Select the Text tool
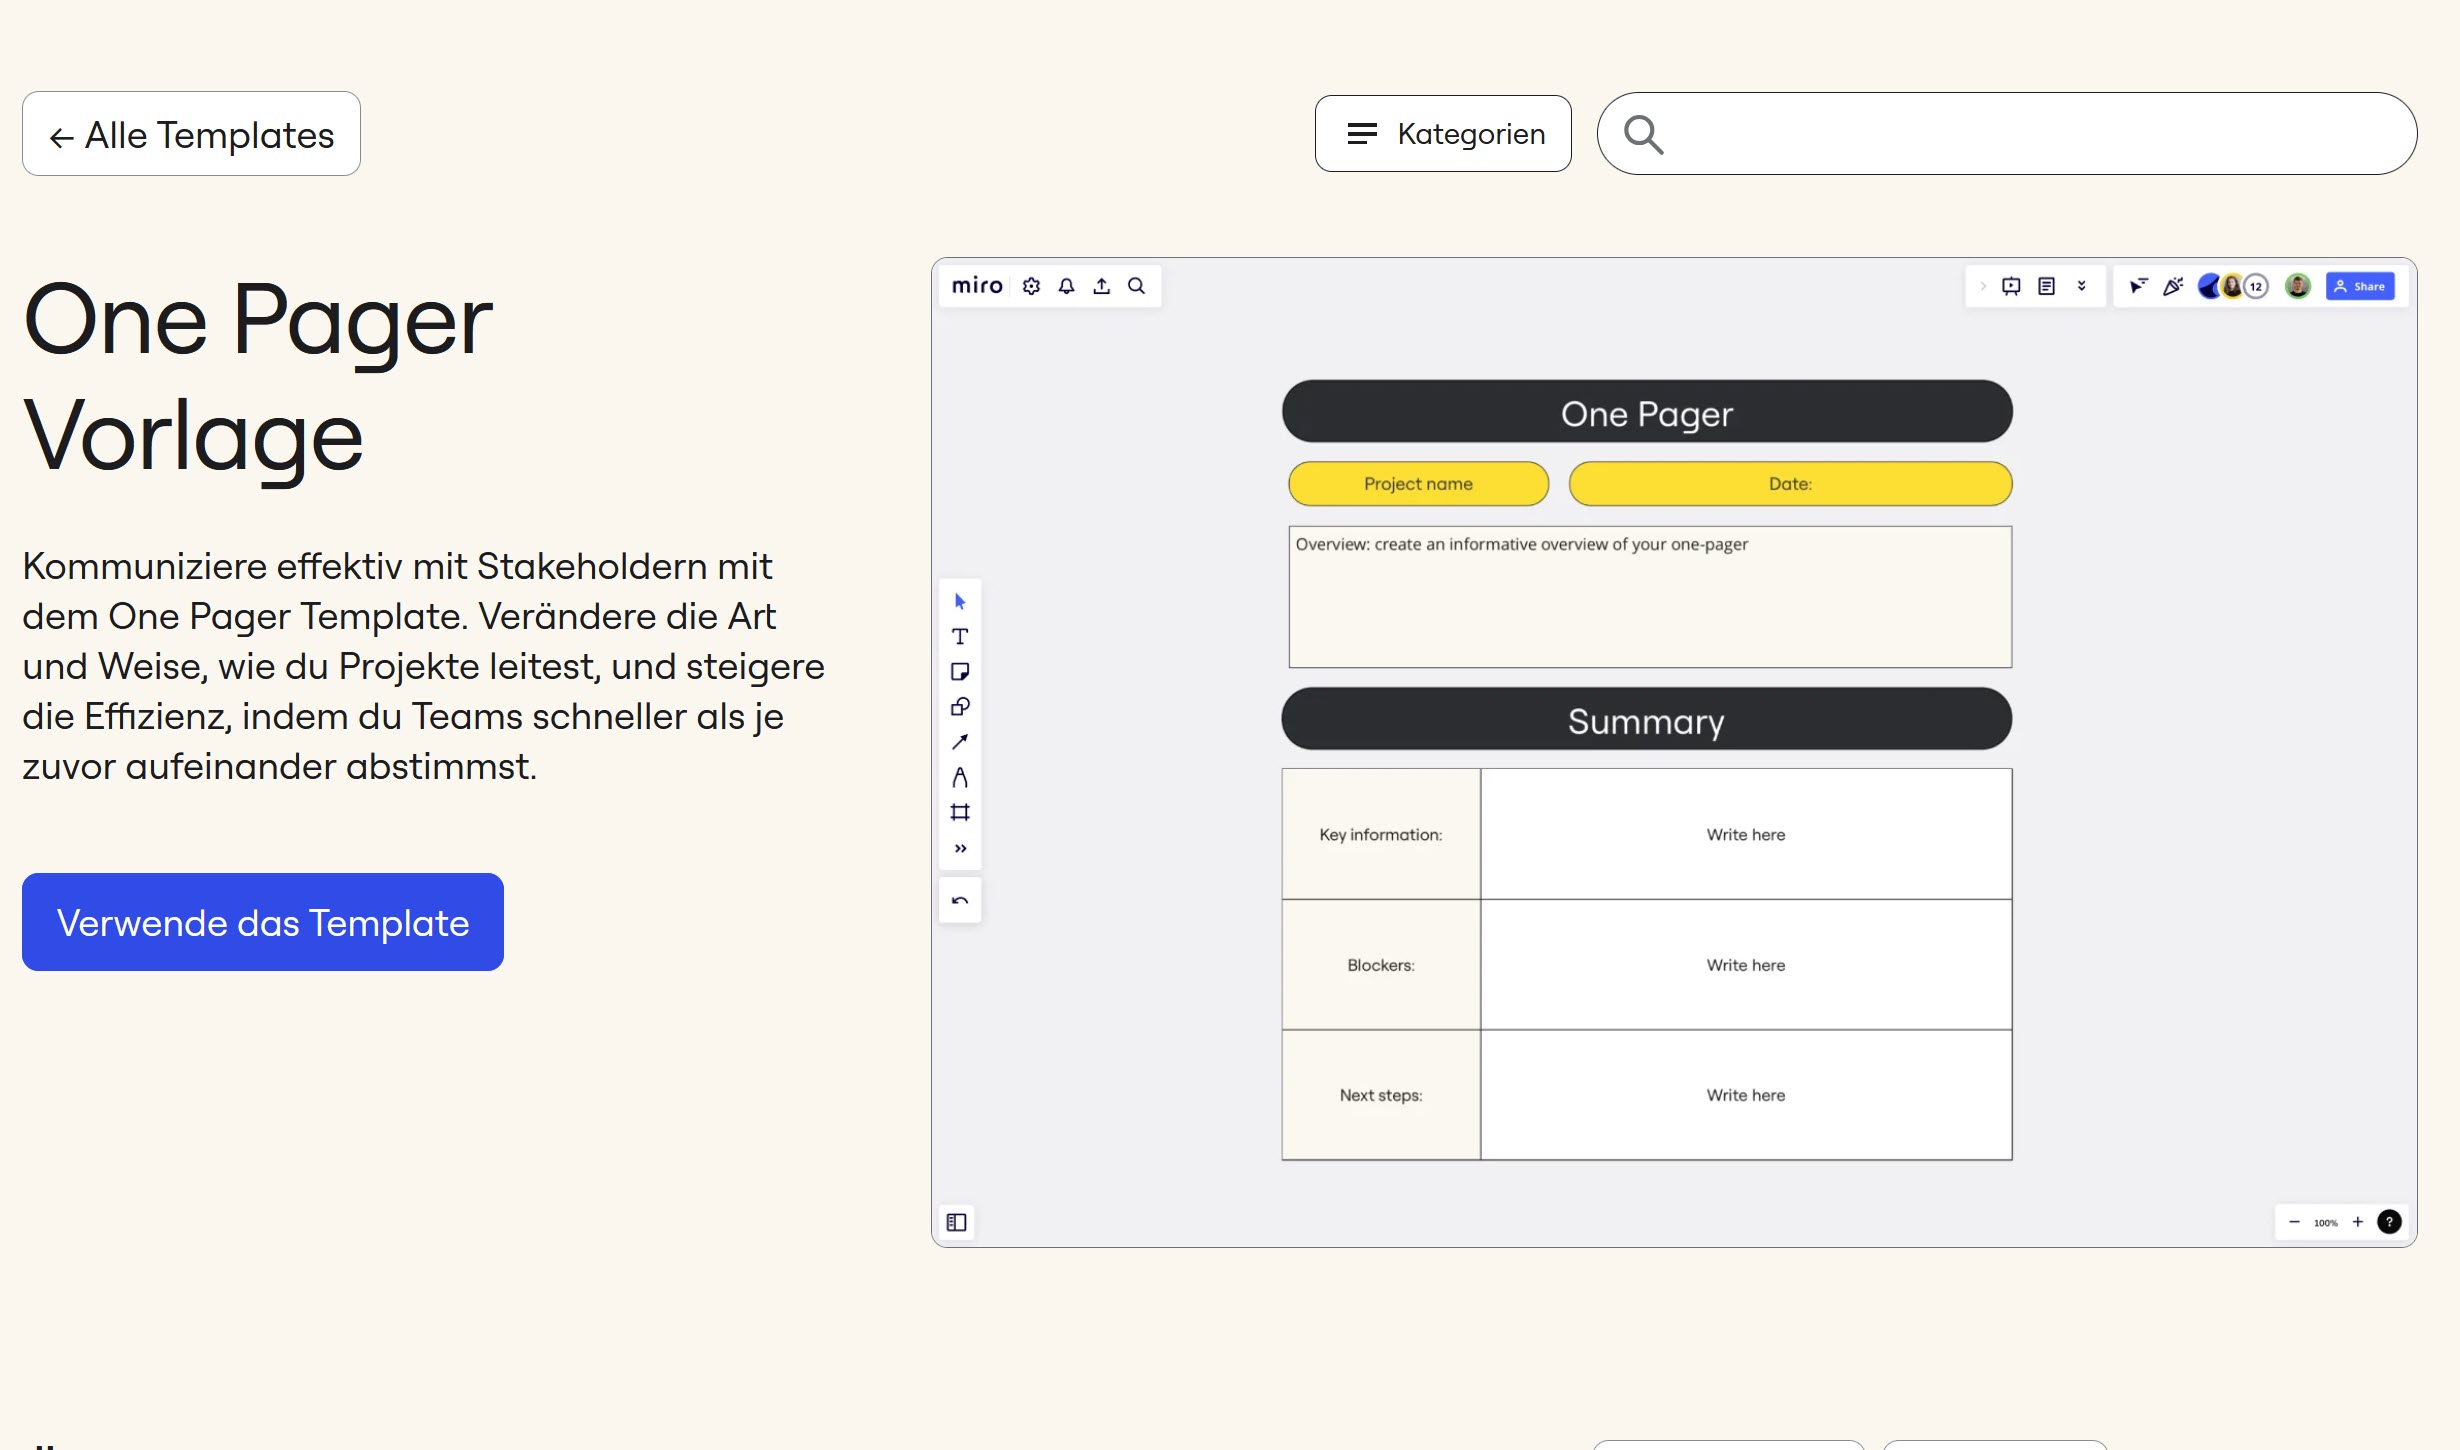The image size is (2460, 1450). pos(960,636)
